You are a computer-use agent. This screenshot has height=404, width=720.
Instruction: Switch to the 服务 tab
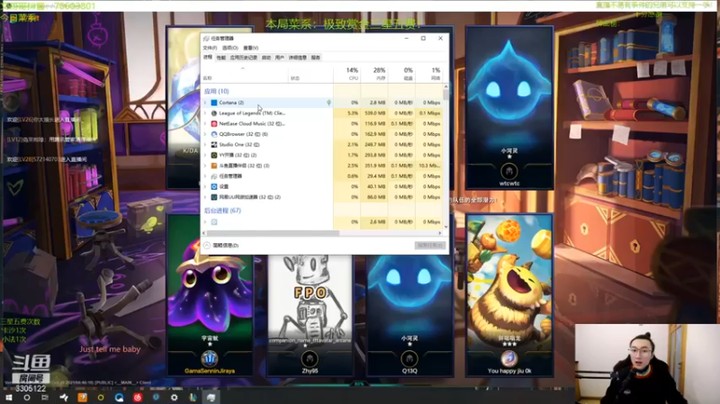tap(316, 57)
